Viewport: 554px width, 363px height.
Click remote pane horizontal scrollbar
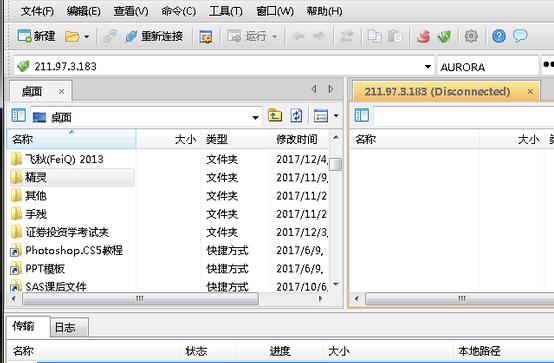tap(459, 299)
